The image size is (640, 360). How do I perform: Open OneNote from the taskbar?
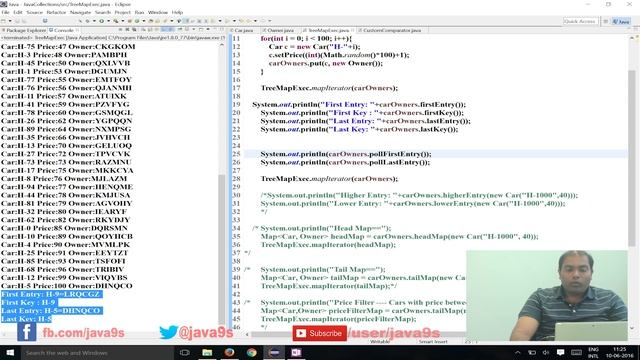pos(296,353)
